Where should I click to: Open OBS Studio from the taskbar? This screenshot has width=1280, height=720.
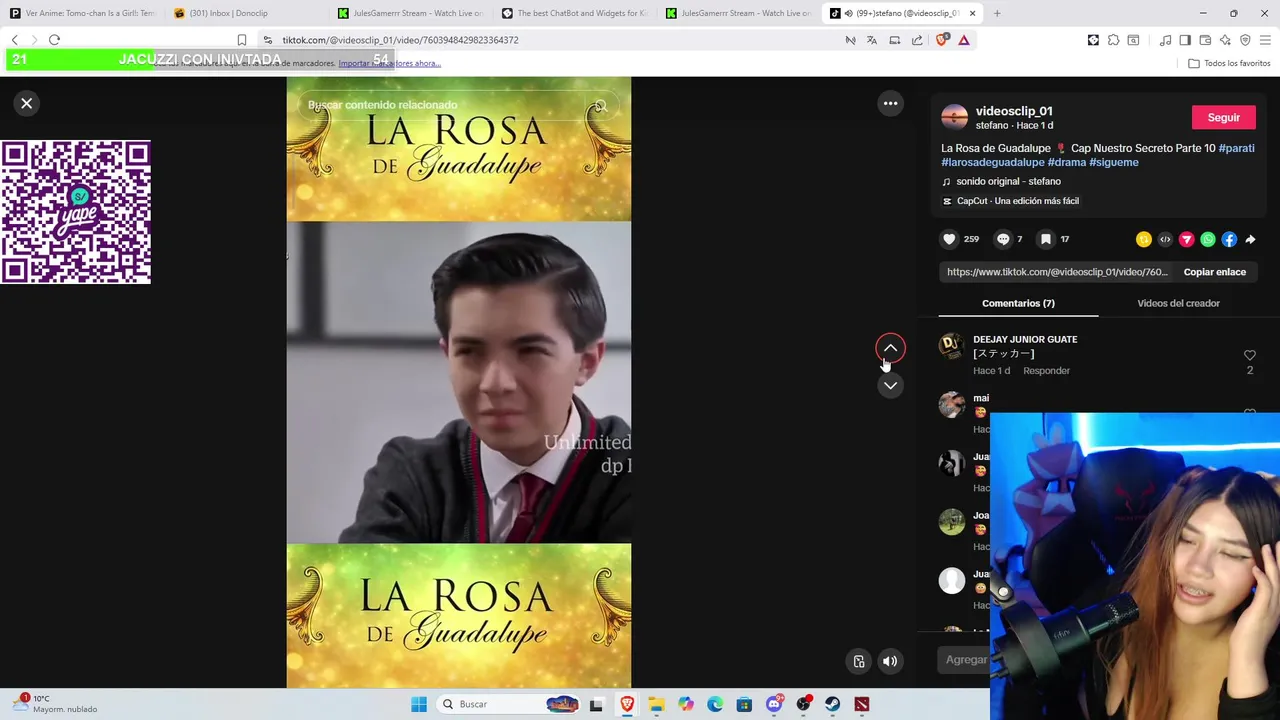coord(803,704)
